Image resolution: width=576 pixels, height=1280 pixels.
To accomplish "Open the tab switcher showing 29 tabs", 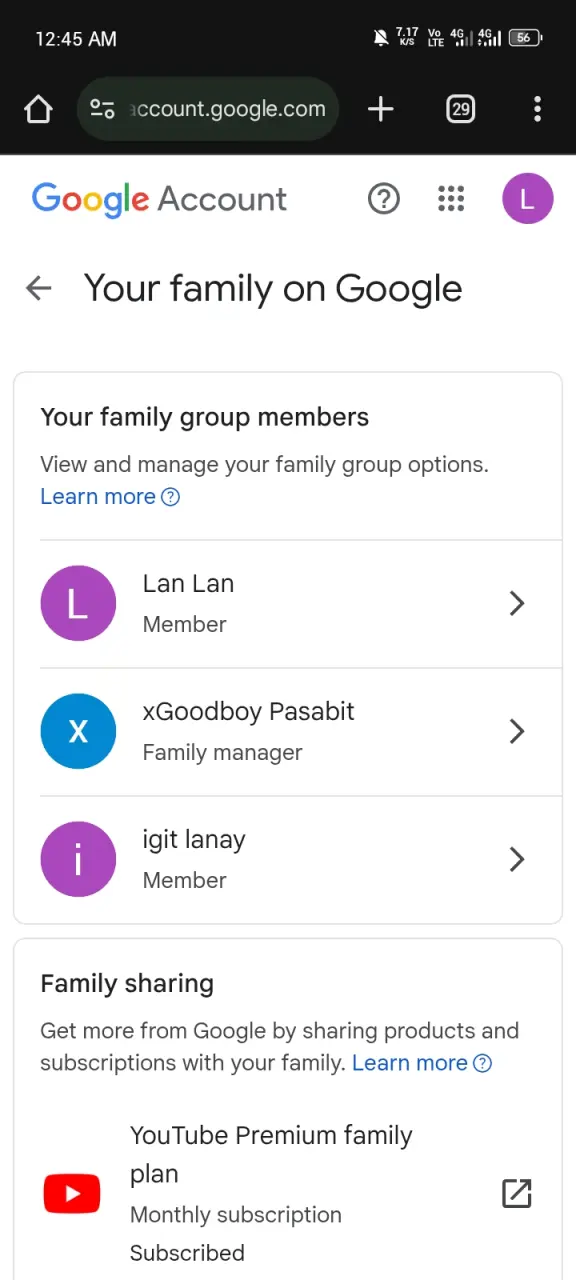I will pyautogui.click(x=460, y=109).
